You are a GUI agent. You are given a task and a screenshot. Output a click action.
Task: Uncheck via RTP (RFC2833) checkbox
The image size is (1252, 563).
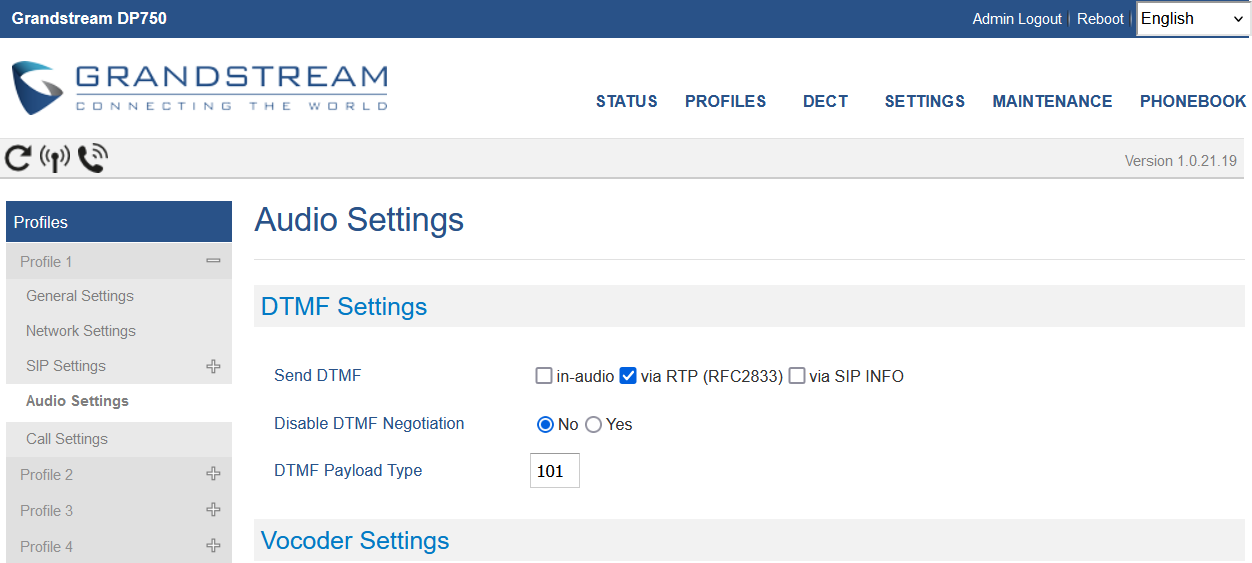tap(628, 376)
